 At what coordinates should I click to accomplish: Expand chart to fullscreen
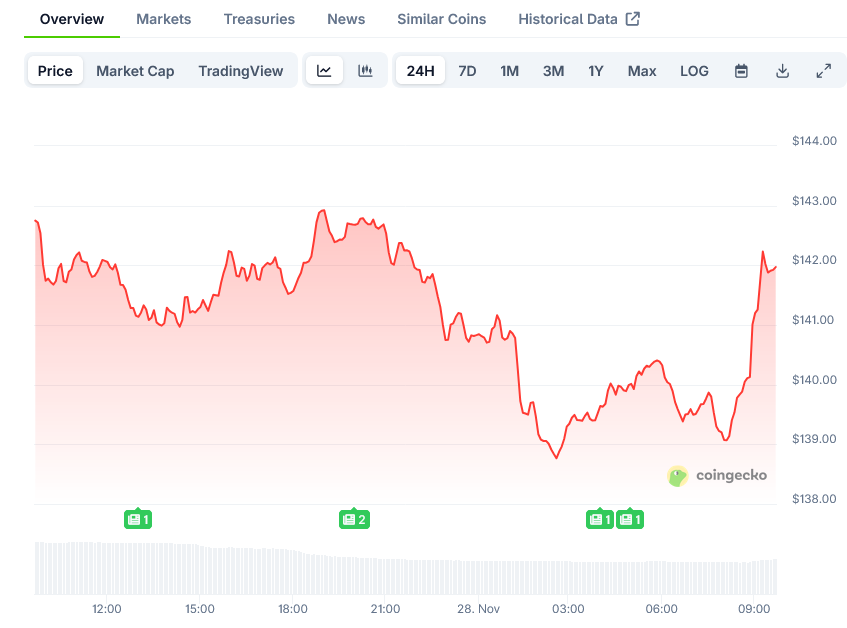pos(823,71)
